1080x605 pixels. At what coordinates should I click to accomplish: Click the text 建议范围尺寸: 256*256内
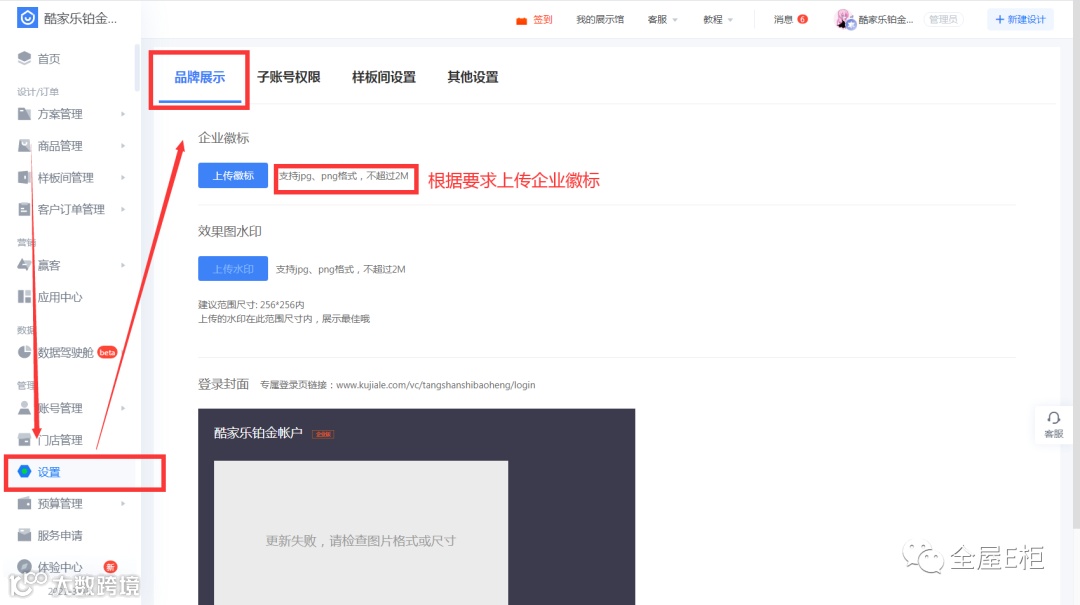pyautogui.click(x=251, y=305)
